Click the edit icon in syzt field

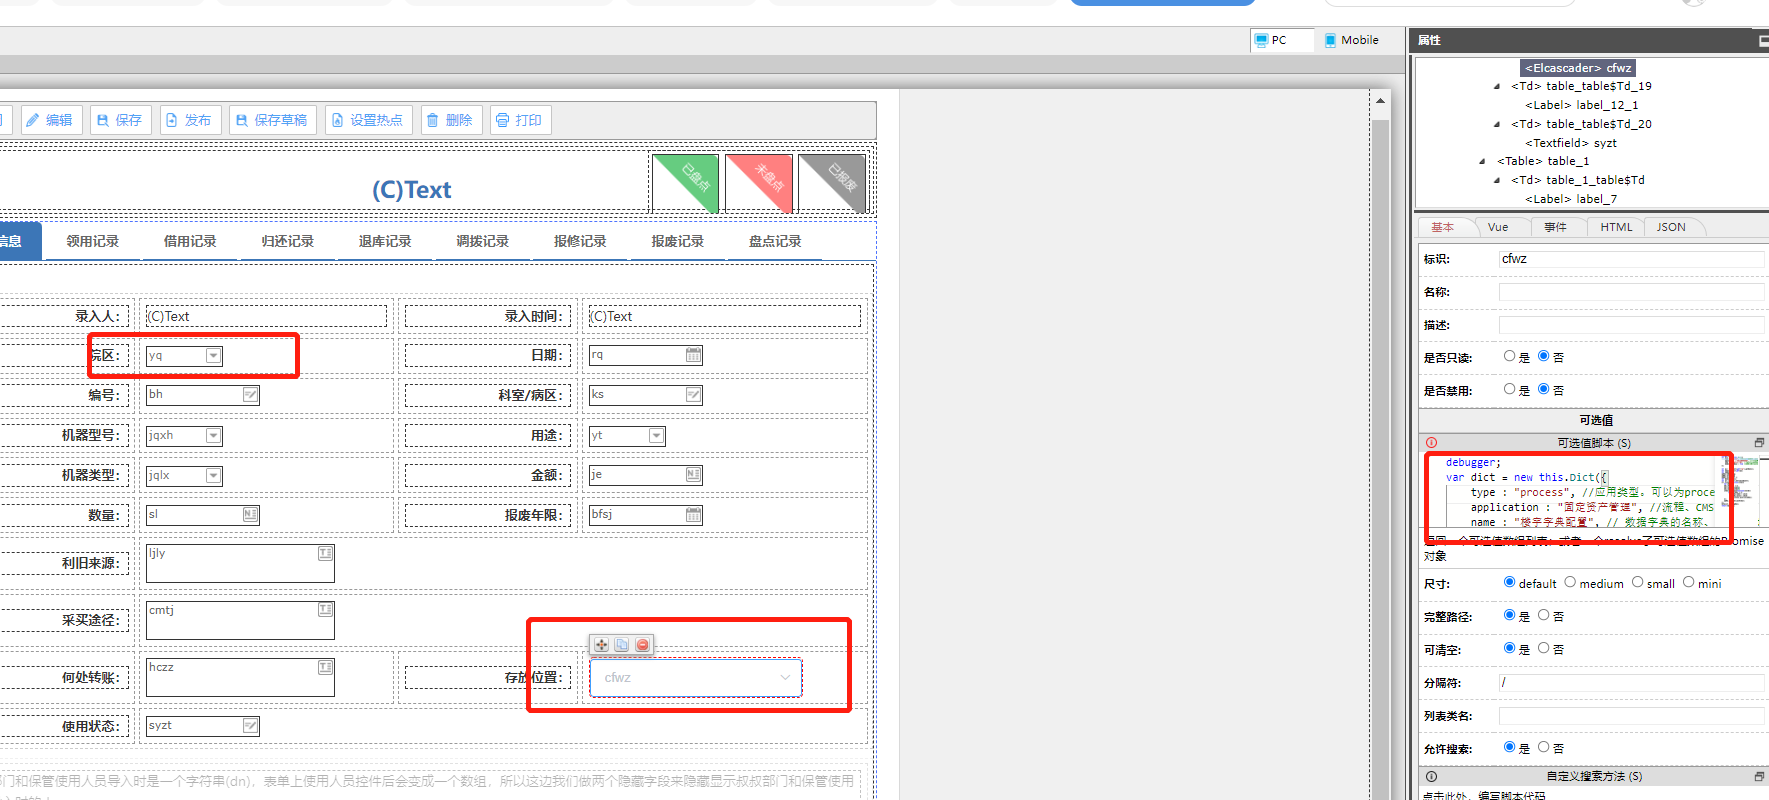click(251, 725)
